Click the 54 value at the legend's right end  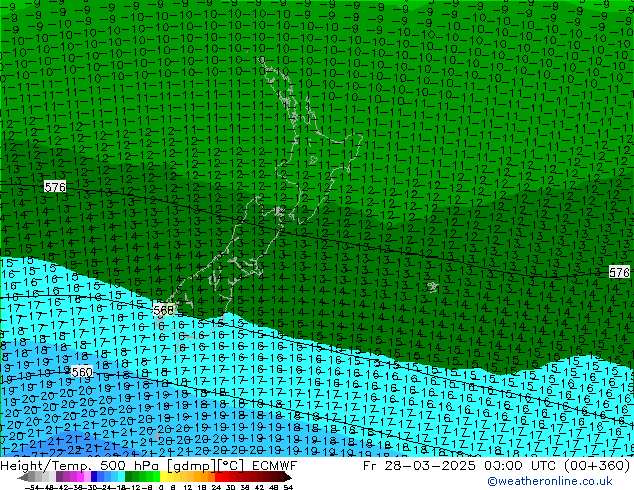(x=288, y=487)
